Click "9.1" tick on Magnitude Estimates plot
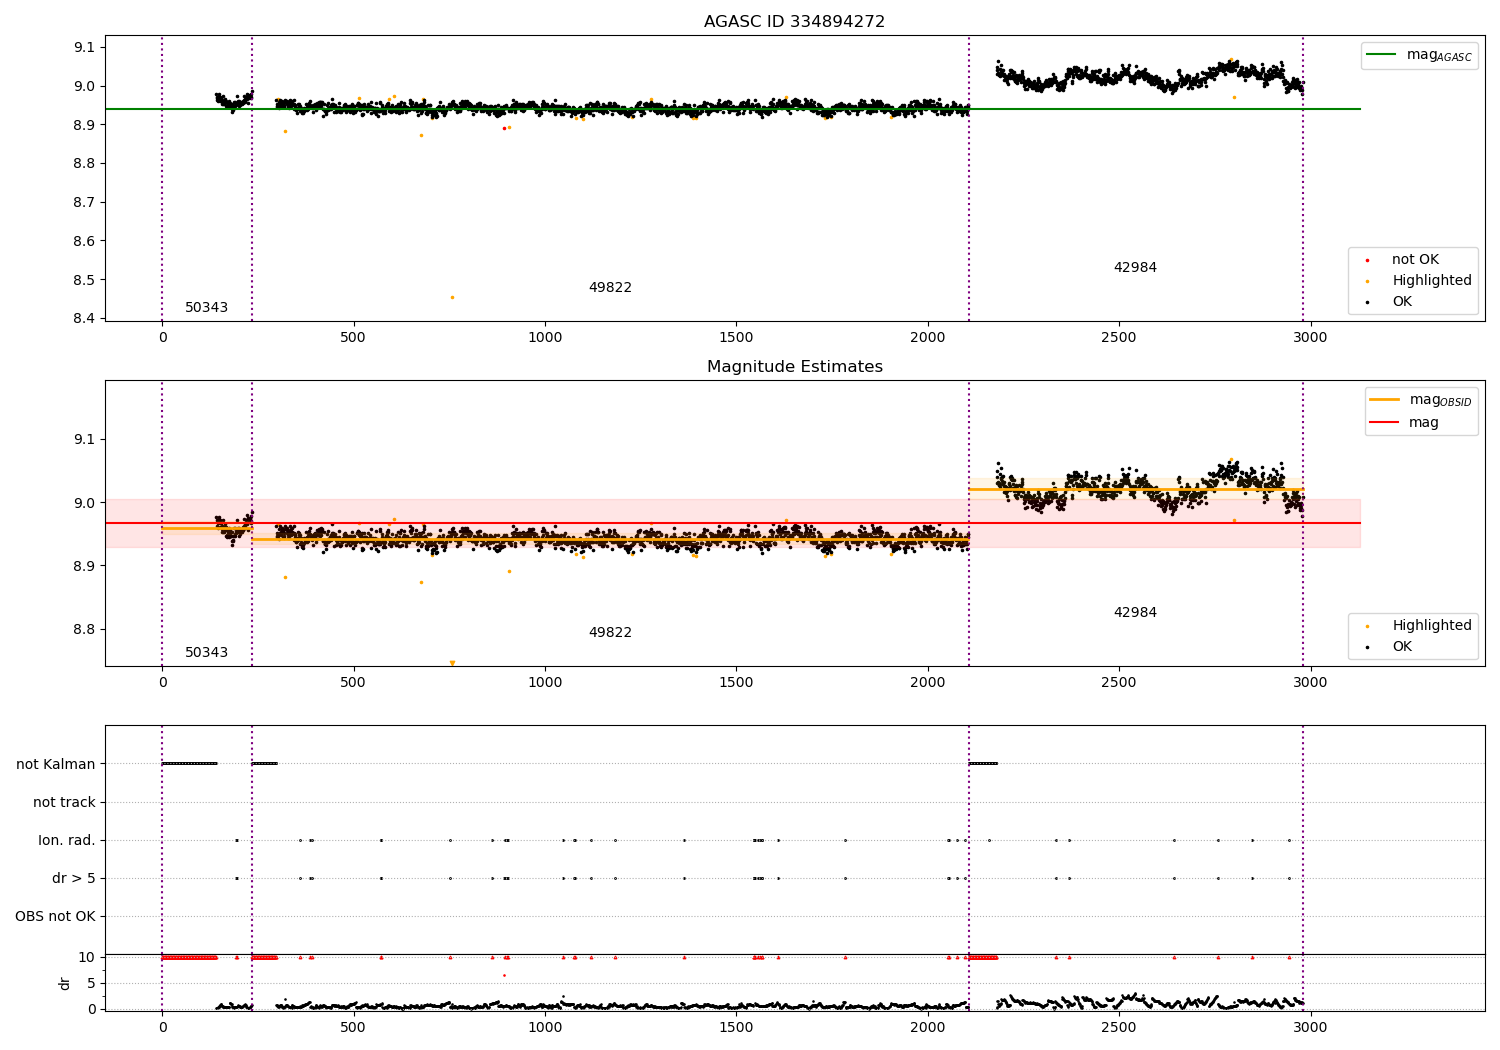1500x1050 pixels. [x=84, y=440]
